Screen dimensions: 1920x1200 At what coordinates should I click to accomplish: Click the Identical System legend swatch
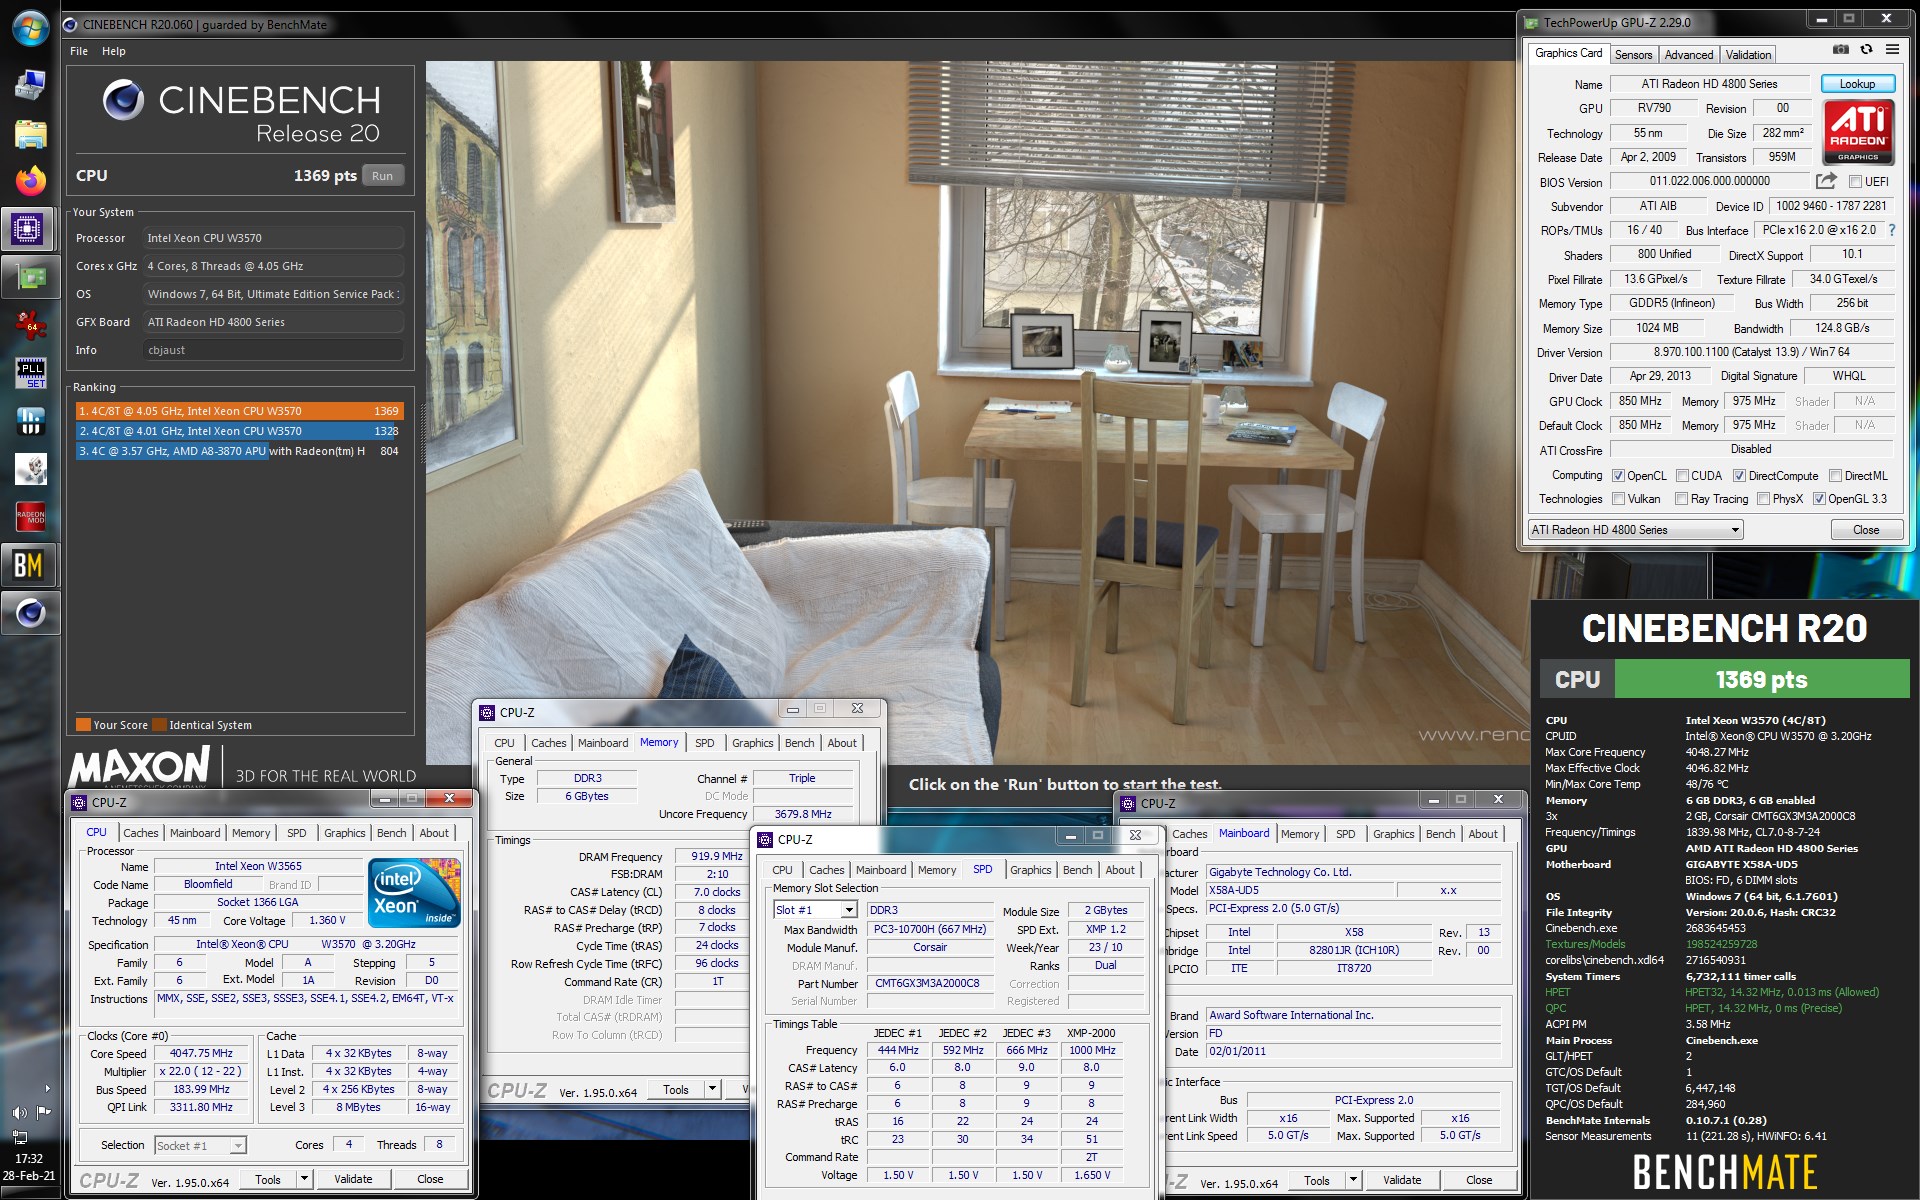click(159, 725)
